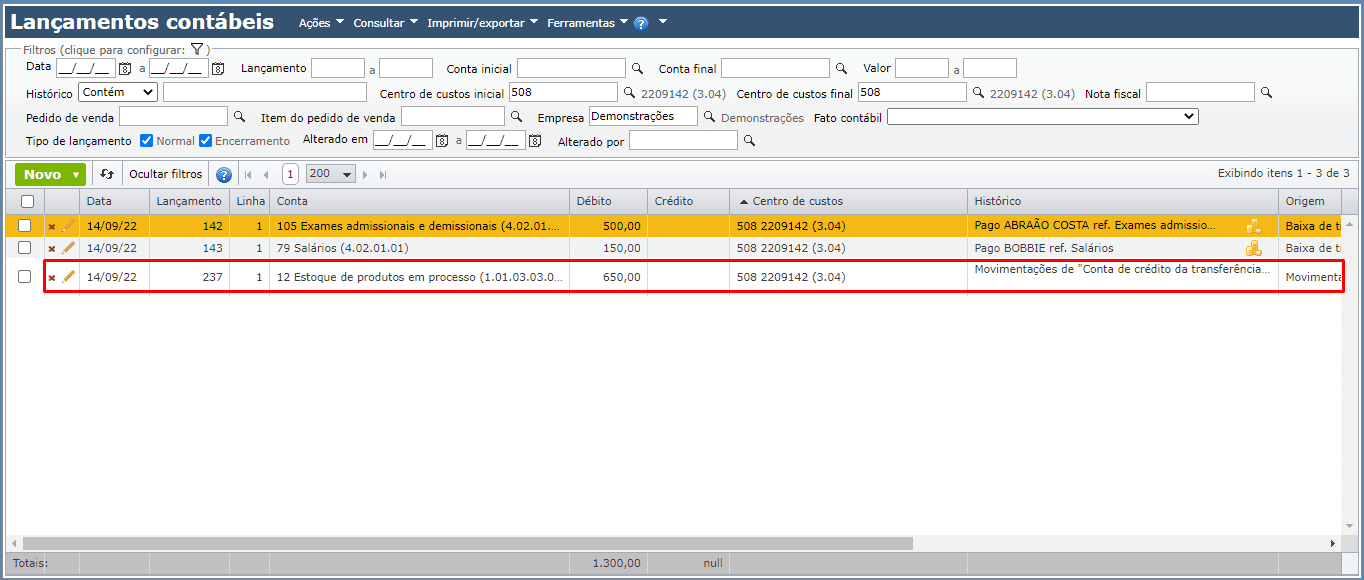Click the 650,00 debit value

point(622,277)
